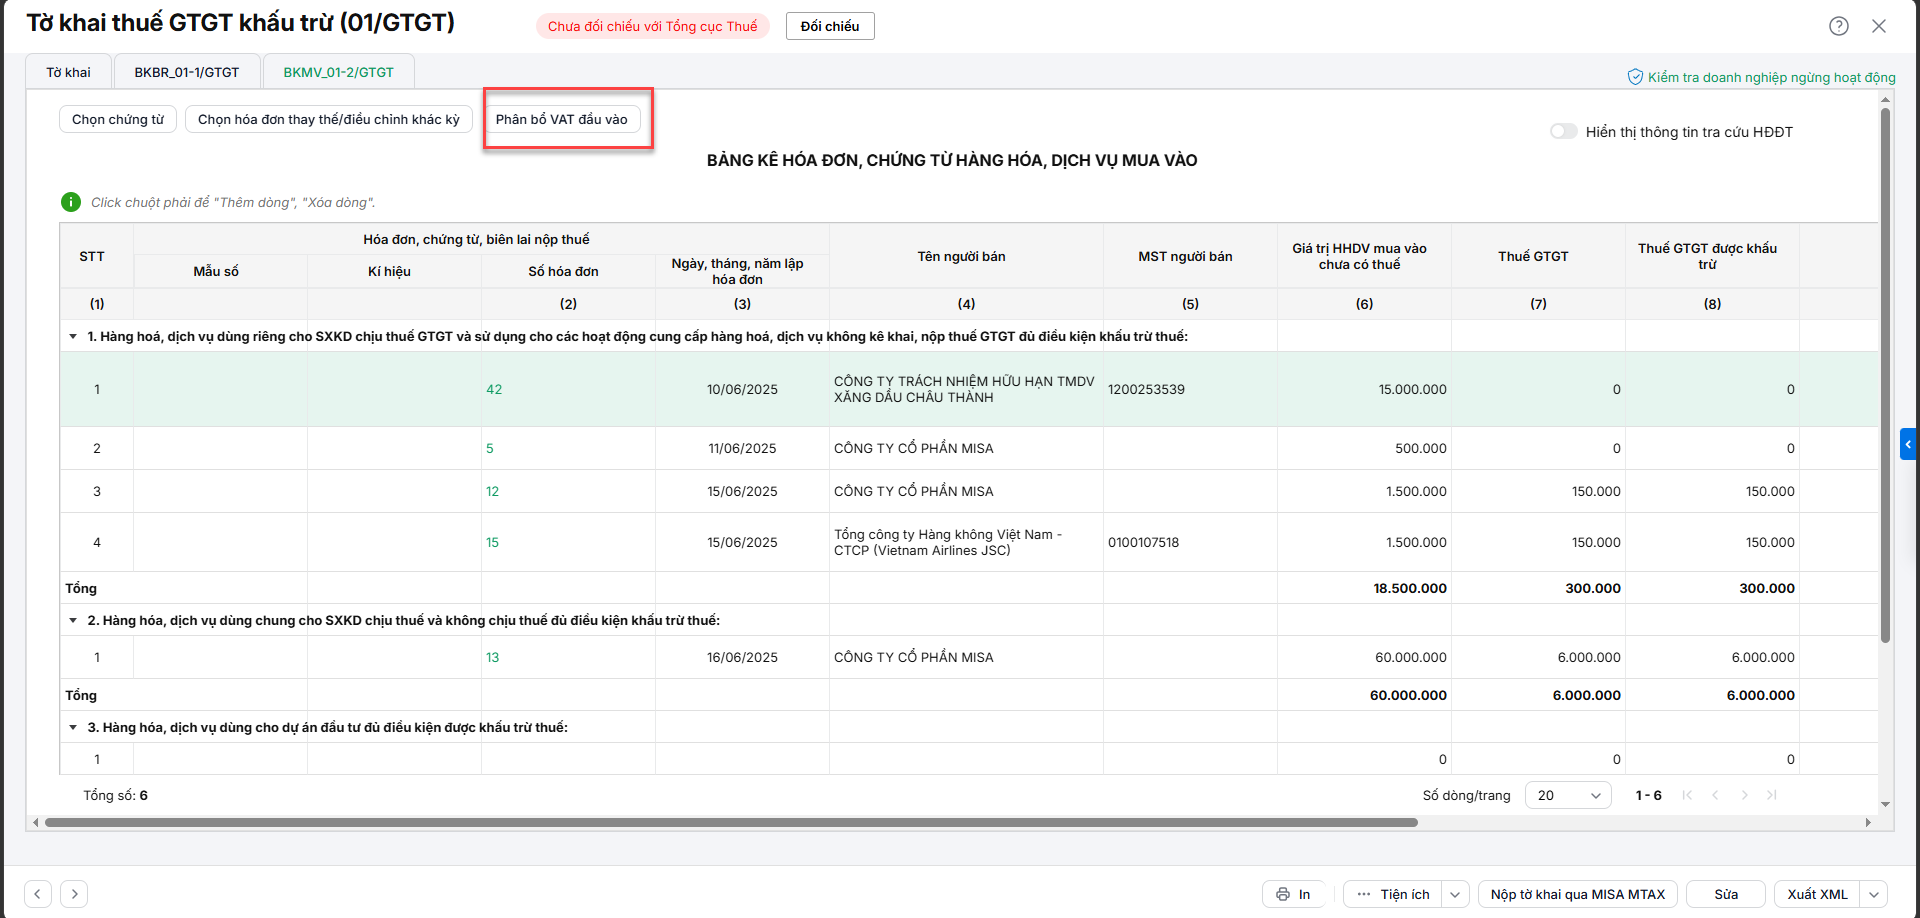Click the Xuất XML button

click(1818, 894)
